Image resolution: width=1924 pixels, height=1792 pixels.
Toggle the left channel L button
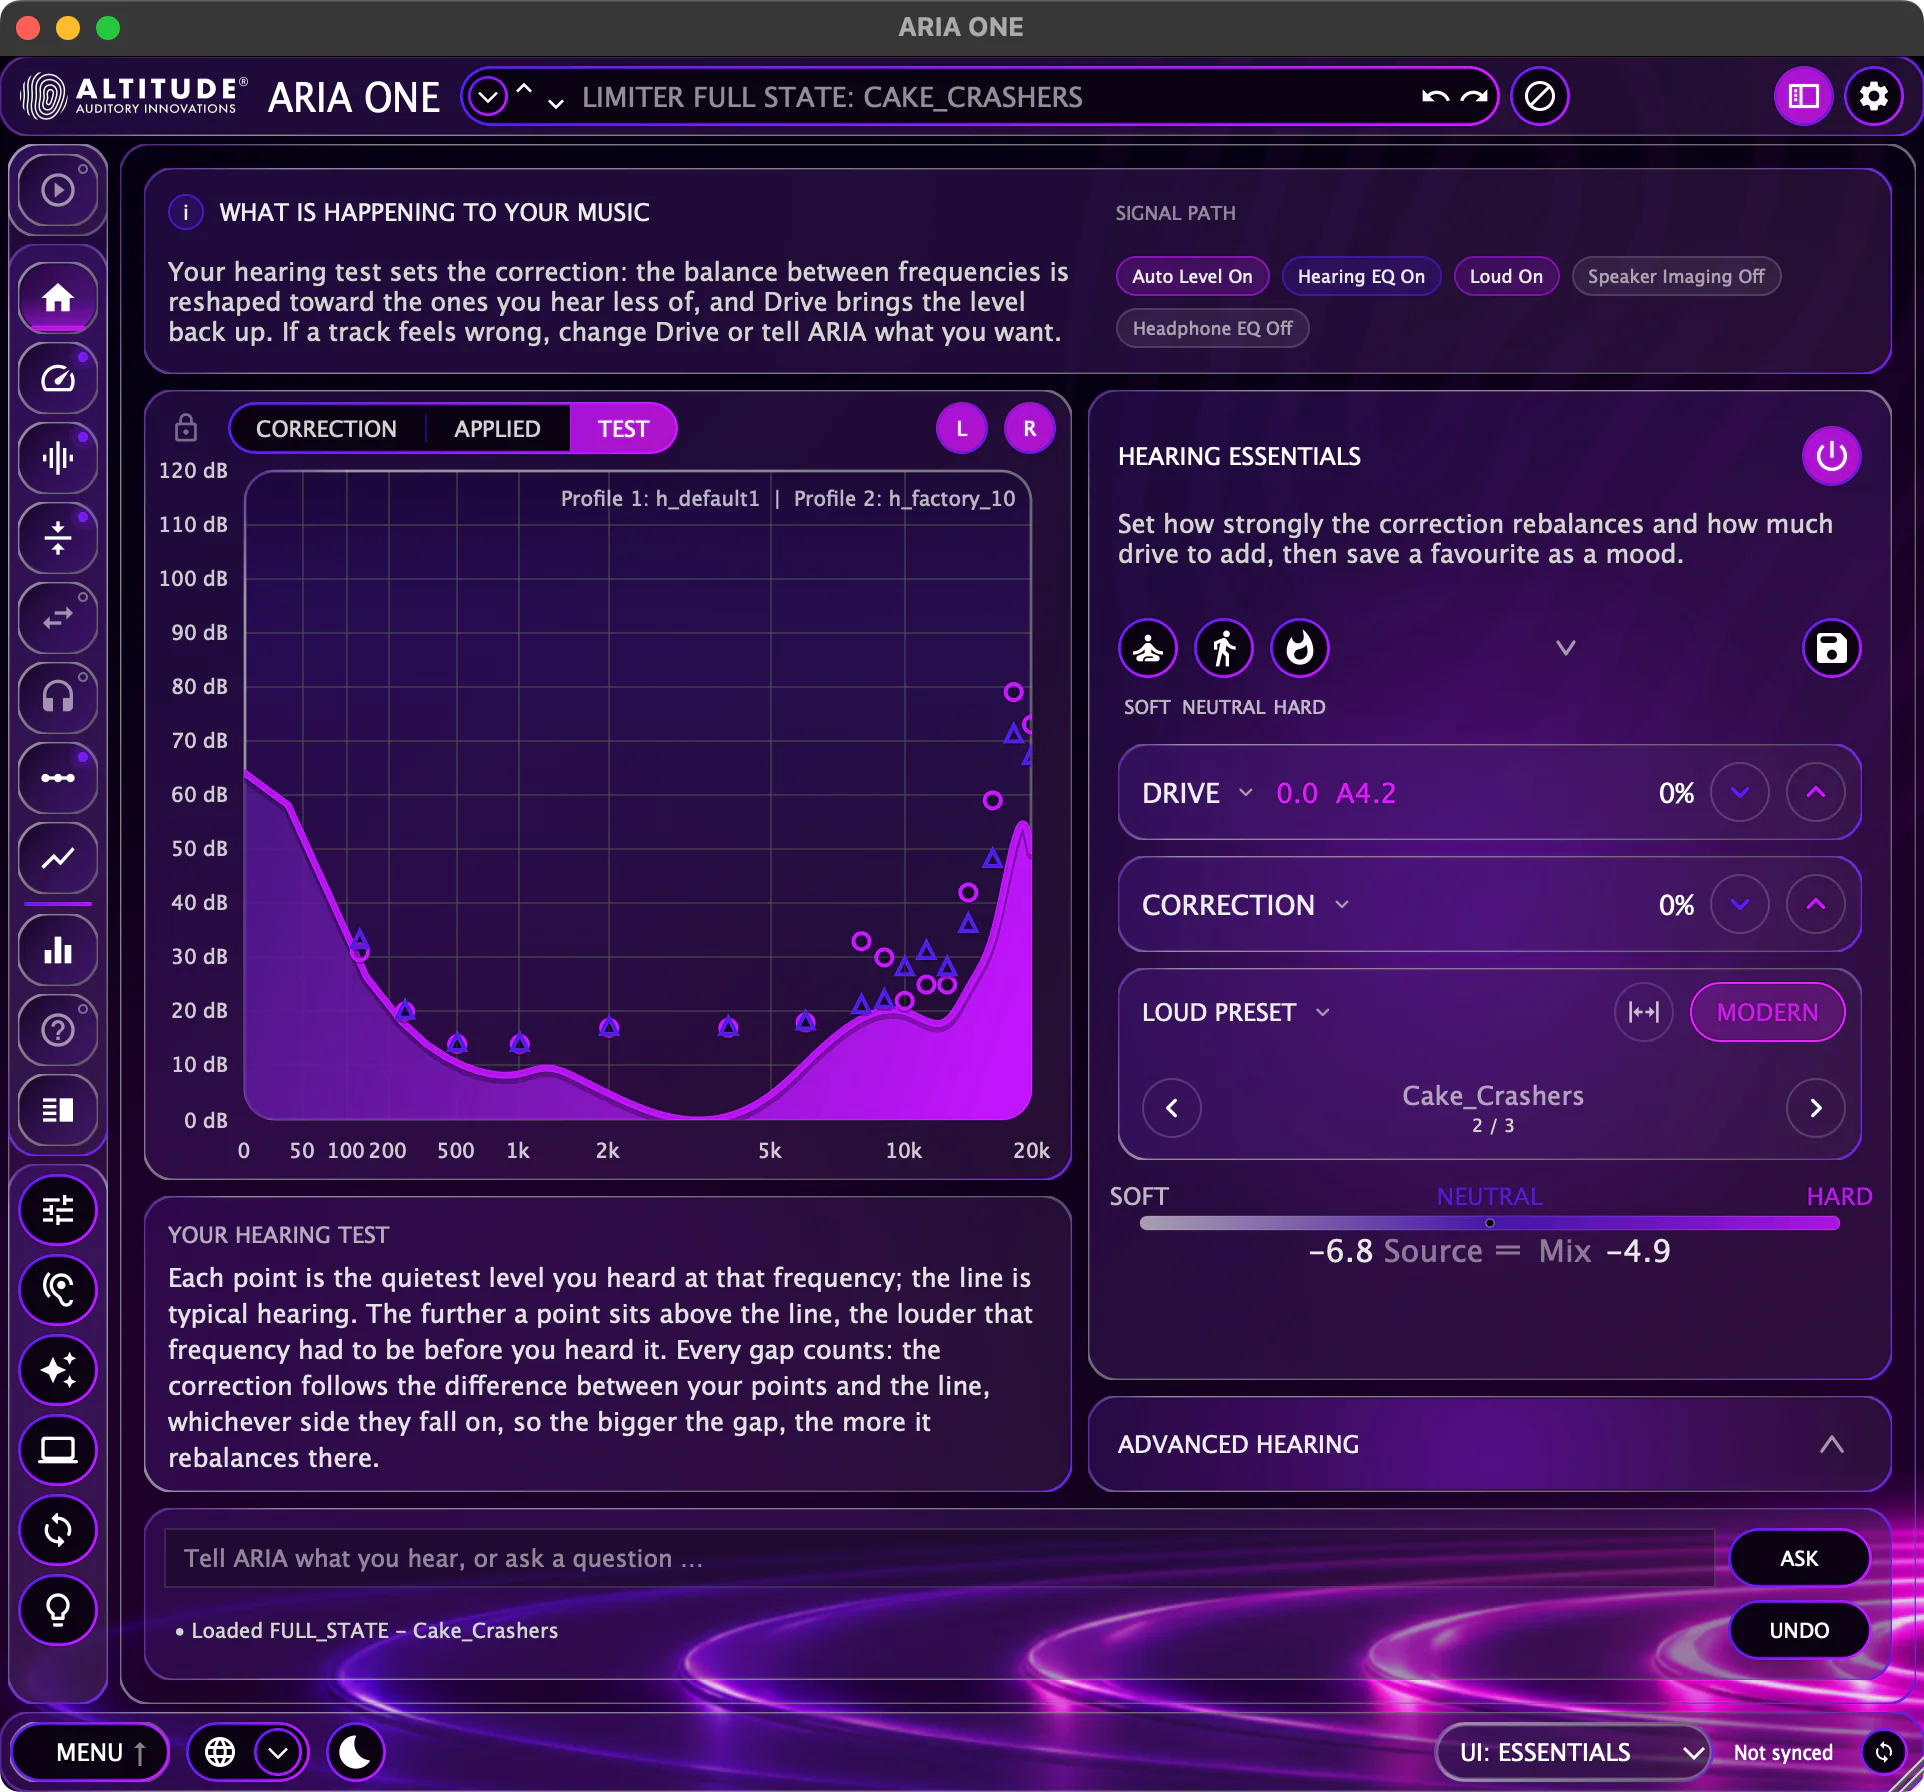(961, 429)
